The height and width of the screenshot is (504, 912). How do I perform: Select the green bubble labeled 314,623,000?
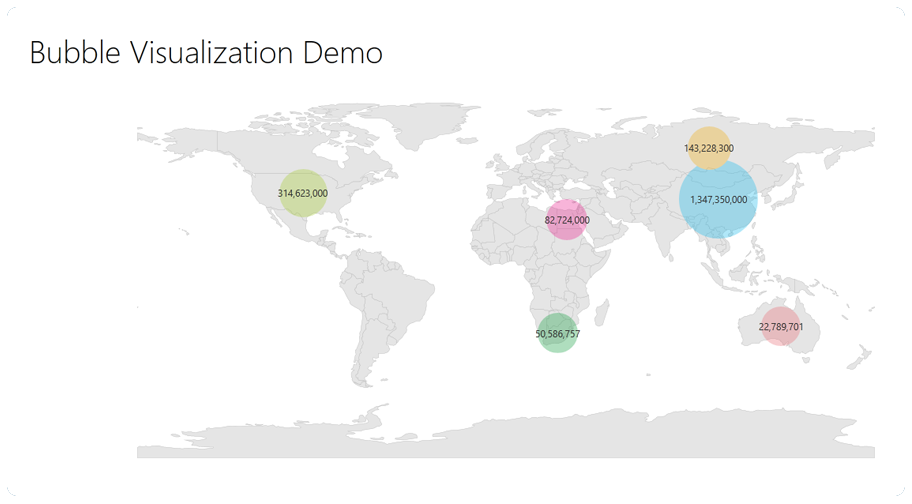302,193
